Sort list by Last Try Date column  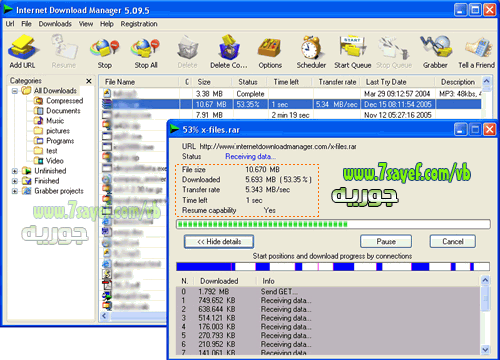[398, 82]
